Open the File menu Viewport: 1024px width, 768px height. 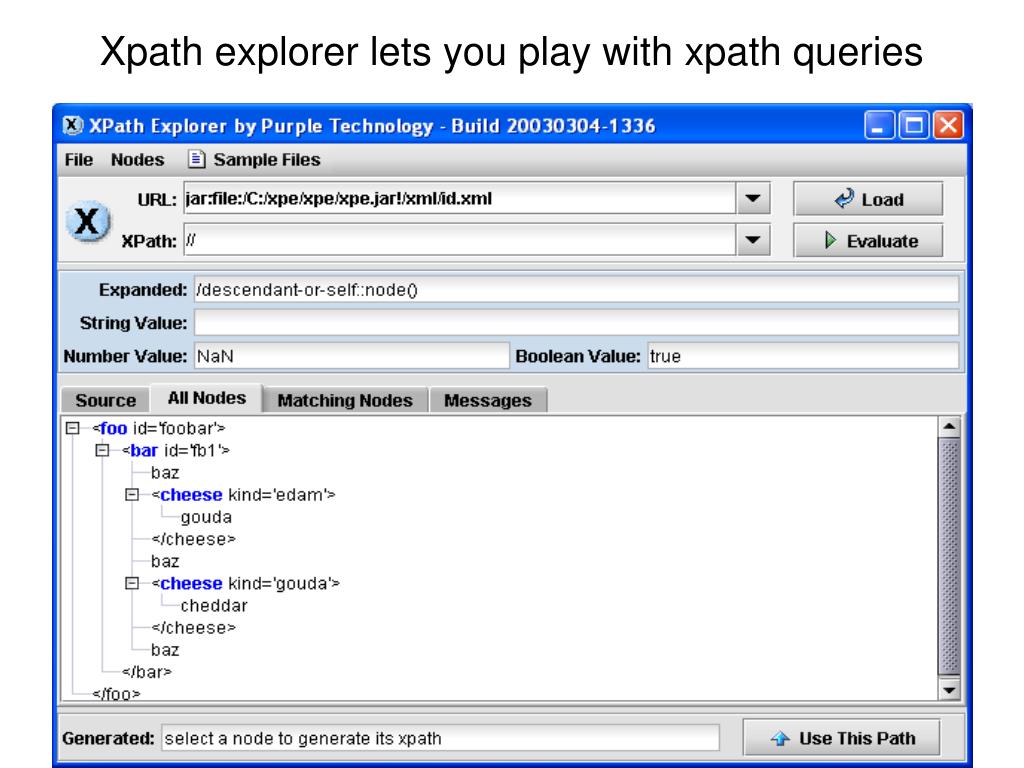click(x=79, y=159)
